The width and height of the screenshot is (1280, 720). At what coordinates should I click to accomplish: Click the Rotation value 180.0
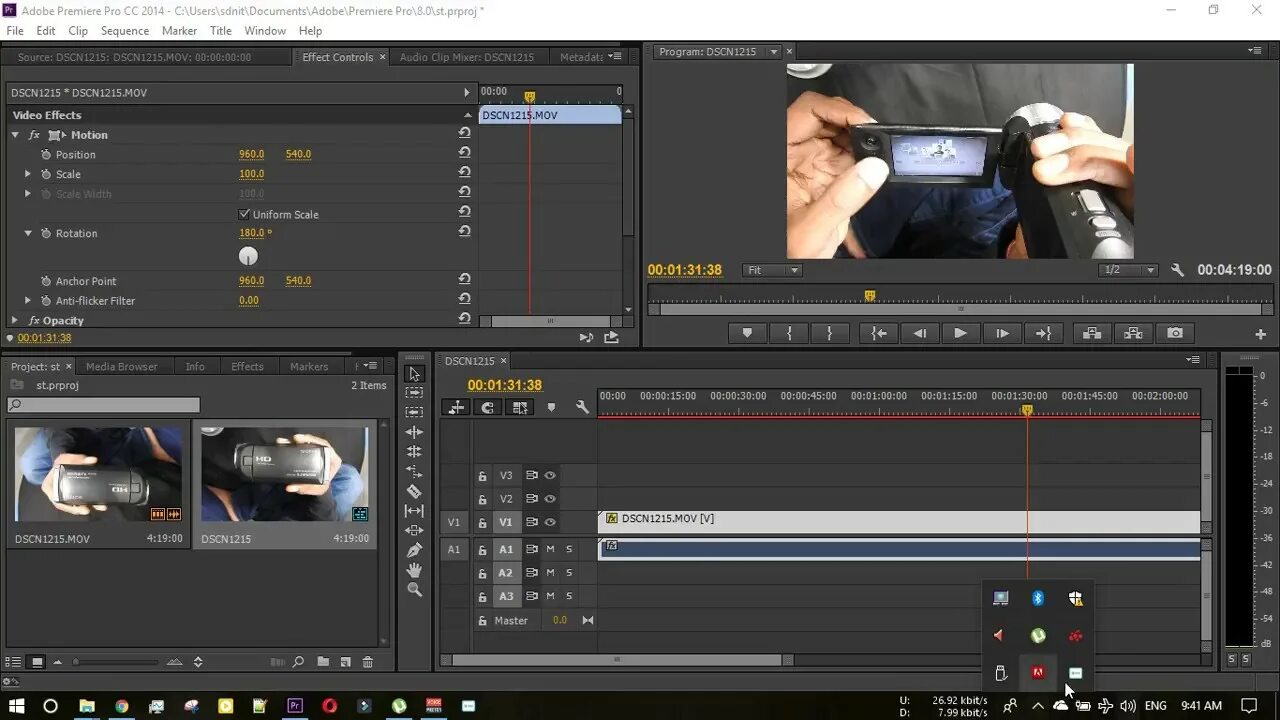pyautogui.click(x=254, y=233)
